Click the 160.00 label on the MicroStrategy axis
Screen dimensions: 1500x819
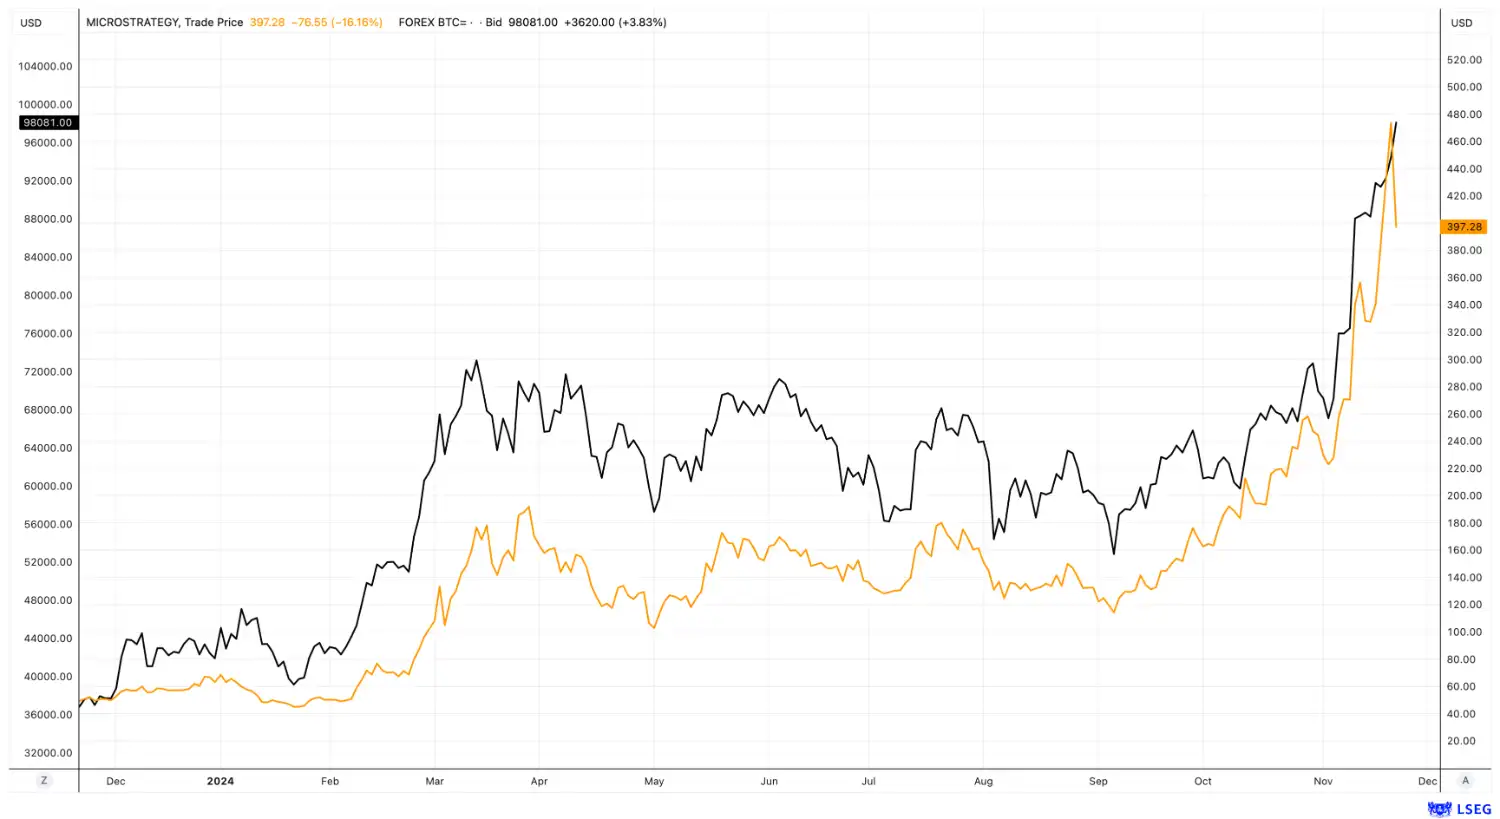click(1464, 550)
